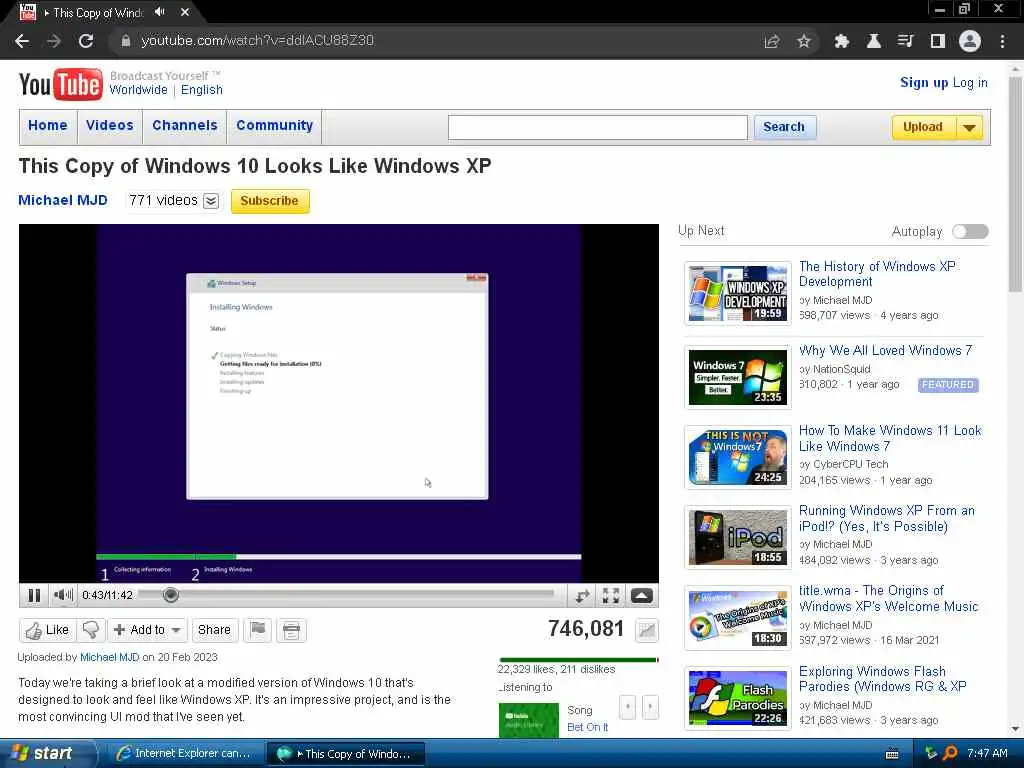Open the Upload dropdown arrow
This screenshot has width=1024, height=768.
970,127
